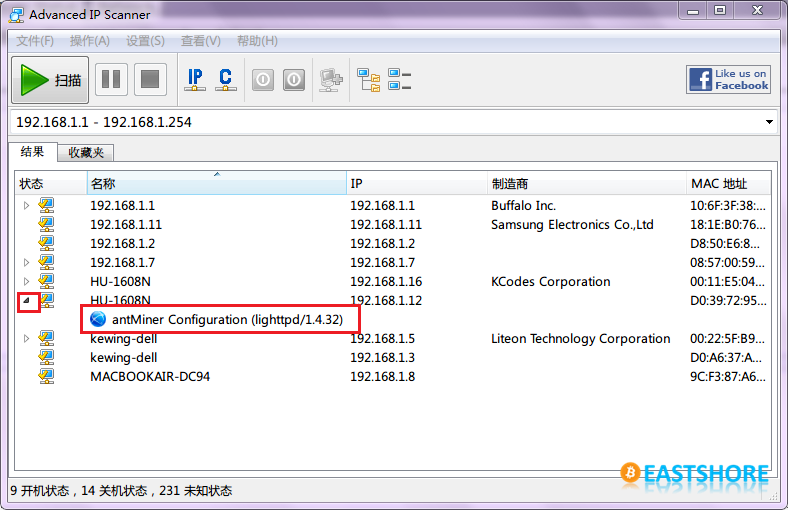Select antMiner Configuration (lighttpd/1.4.32)
The image size is (788, 510).
tap(227, 320)
